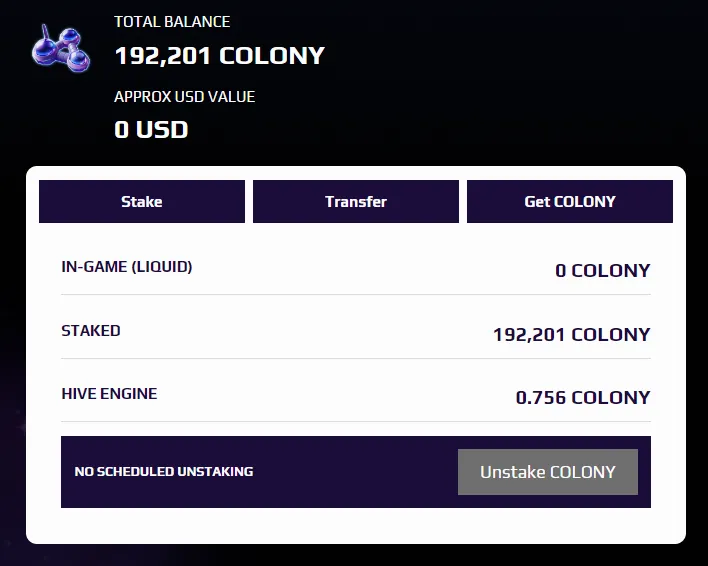Click the COLONY token molecule icon
This screenshot has width=708, height=566.
tap(61, 49)
